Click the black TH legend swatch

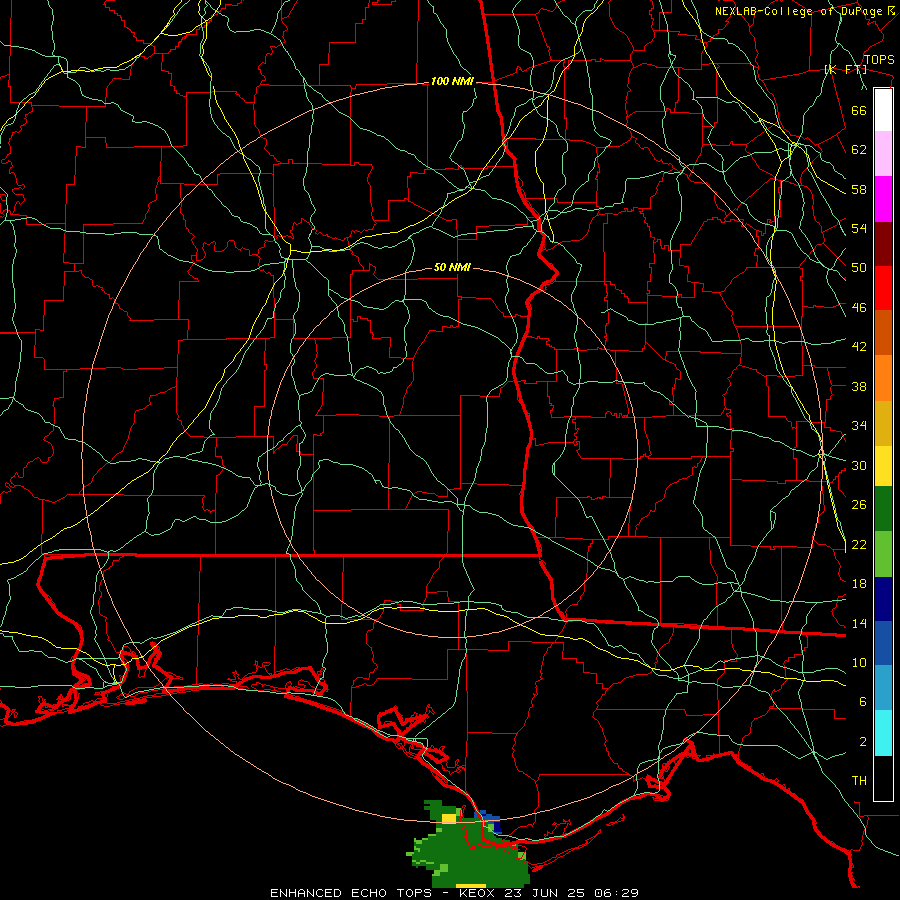tap(883, 778)
